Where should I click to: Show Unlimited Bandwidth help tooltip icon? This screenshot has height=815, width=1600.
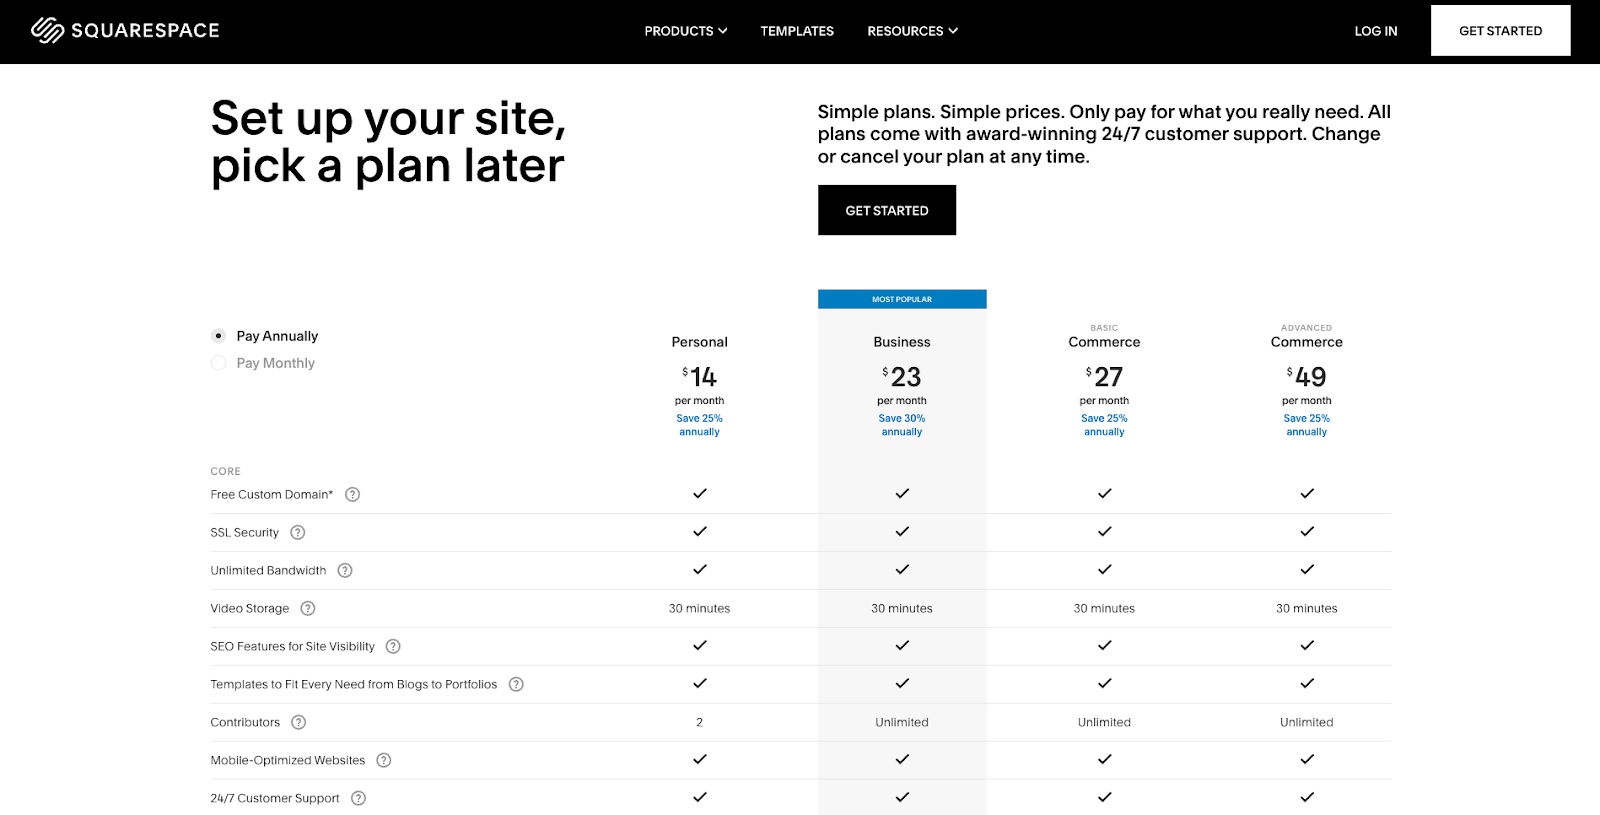click(x=345, y=570)
